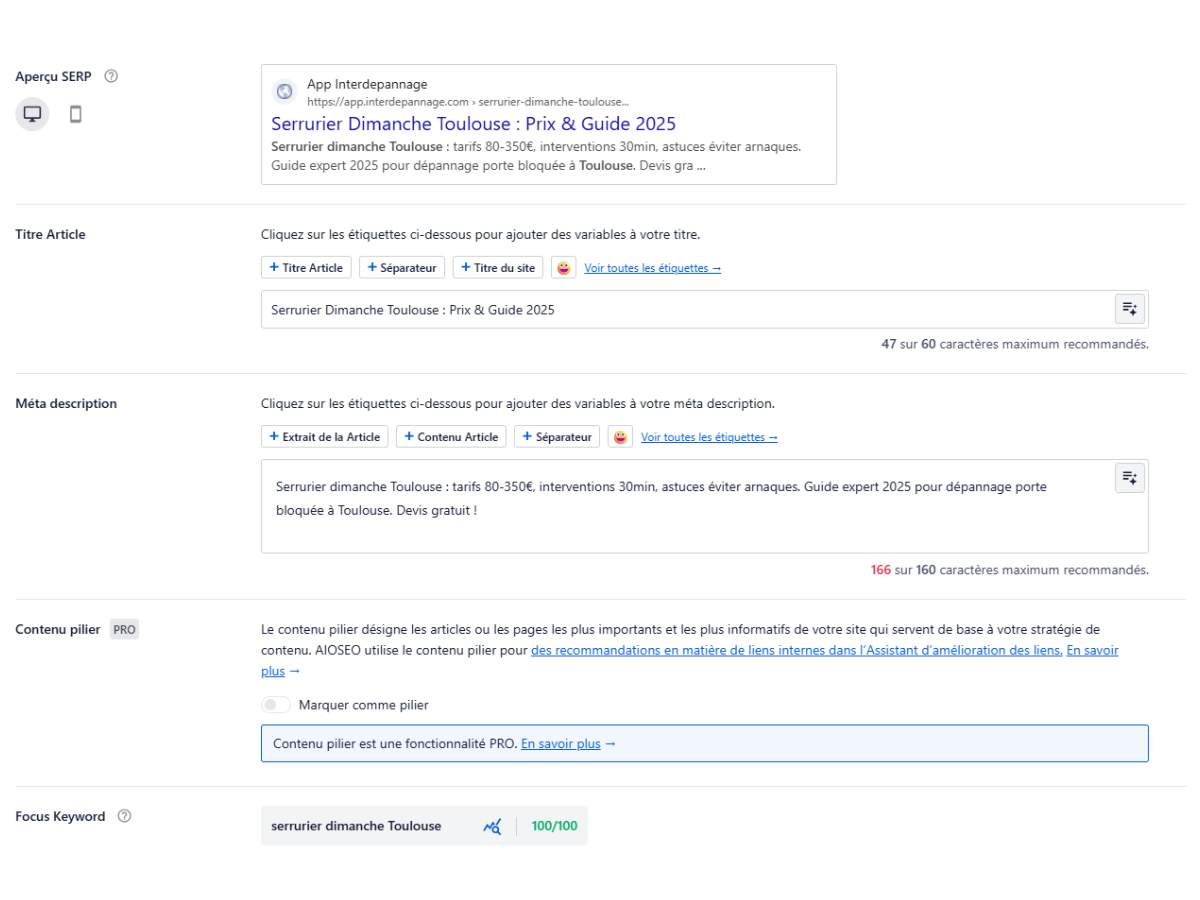
Task: Click AI generator icon in meta description field
Action: coord(1129,478)
